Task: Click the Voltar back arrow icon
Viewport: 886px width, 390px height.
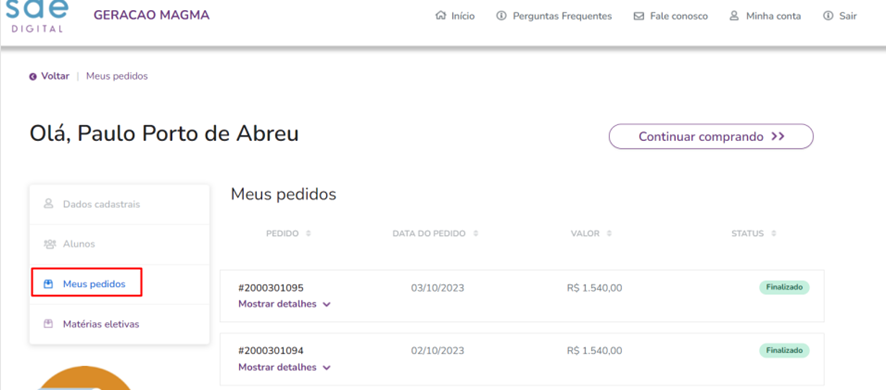Action: pos(33,76)
